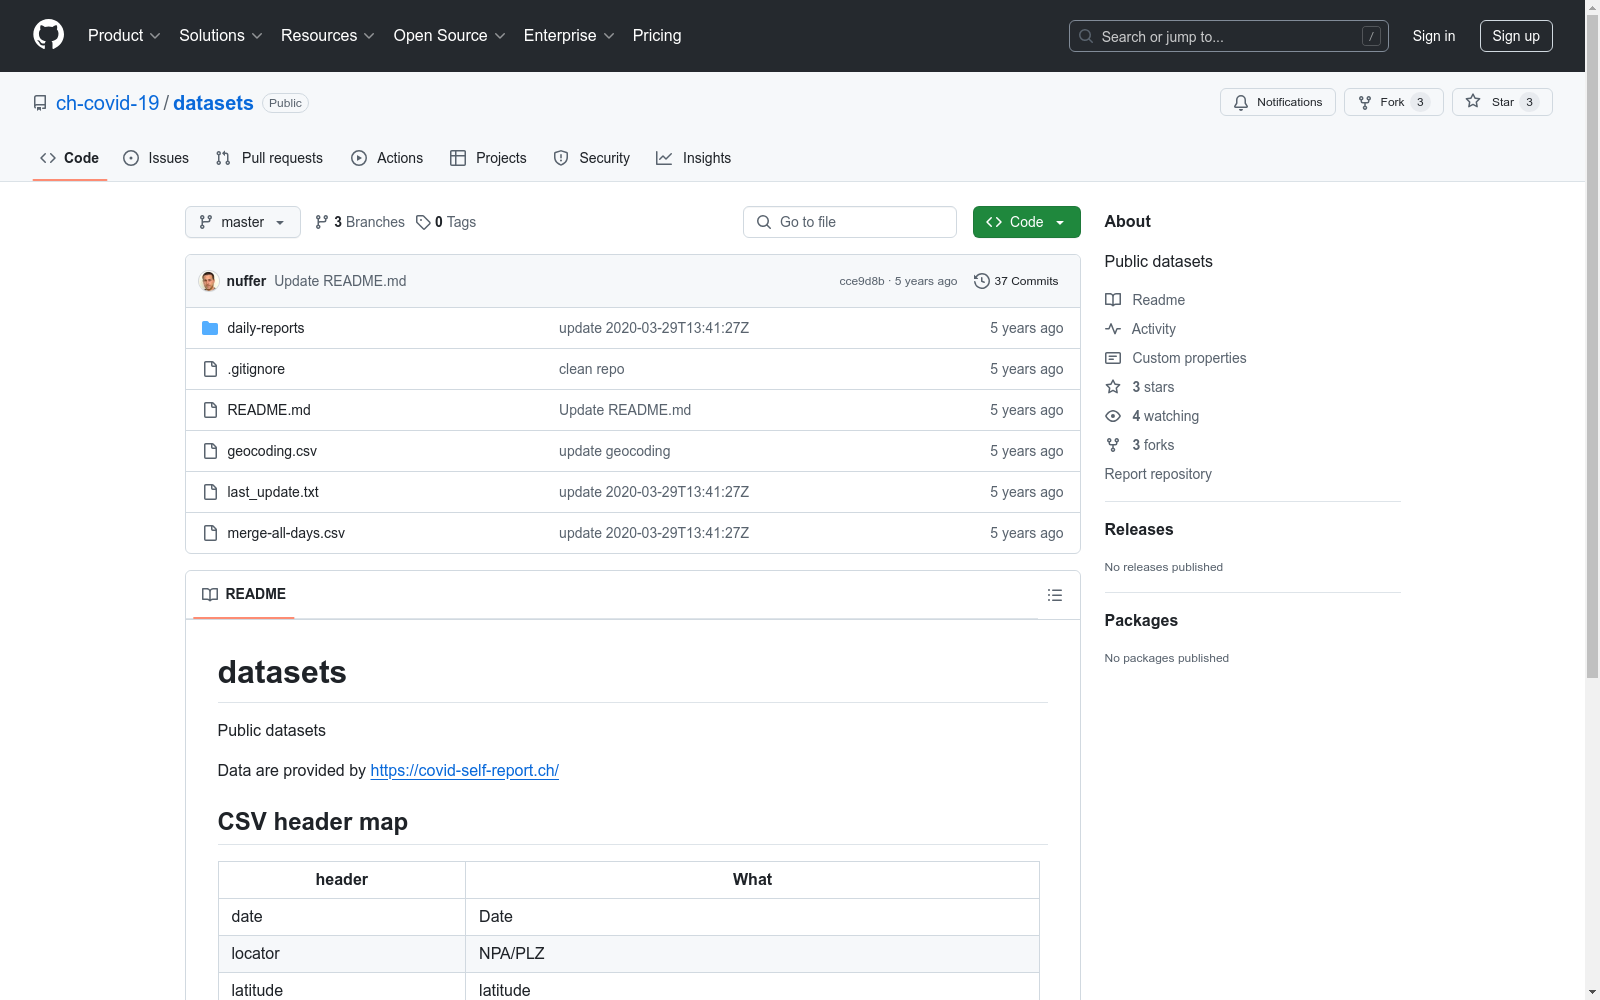The image size is (1600, 1000).
Task: Click the file icon beside geocoding.csv
Action: point(210,451)
